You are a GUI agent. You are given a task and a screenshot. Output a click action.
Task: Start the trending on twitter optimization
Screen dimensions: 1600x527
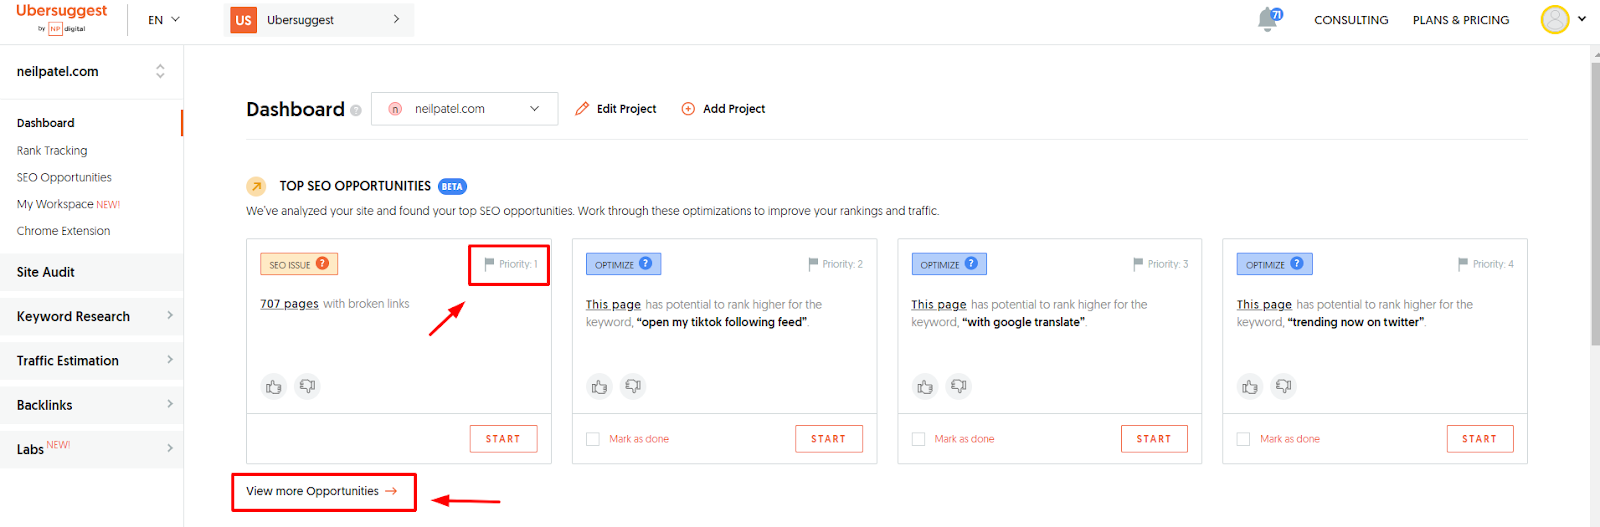pos(1479,439)
